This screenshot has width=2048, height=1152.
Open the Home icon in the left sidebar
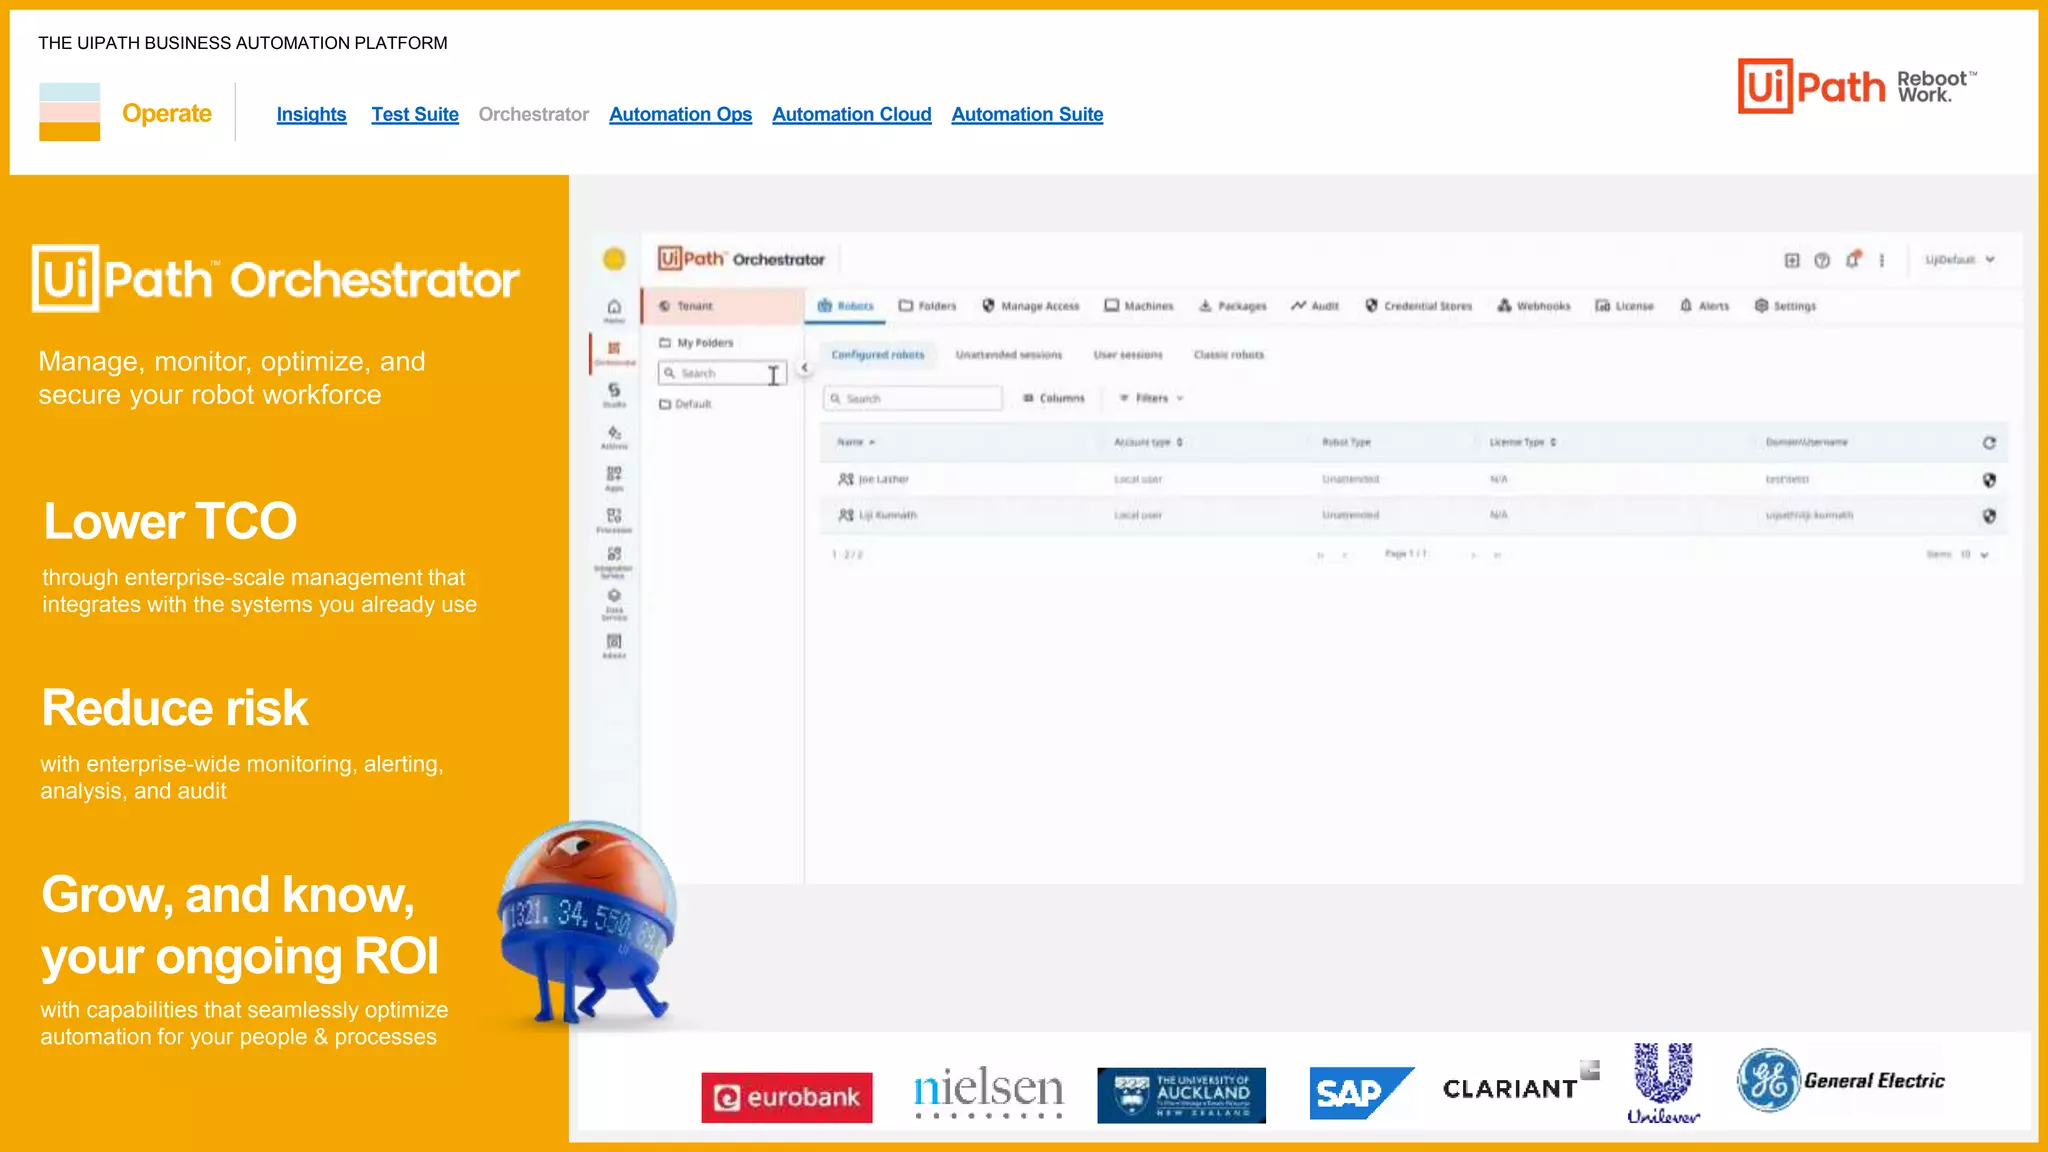[614, 308]
